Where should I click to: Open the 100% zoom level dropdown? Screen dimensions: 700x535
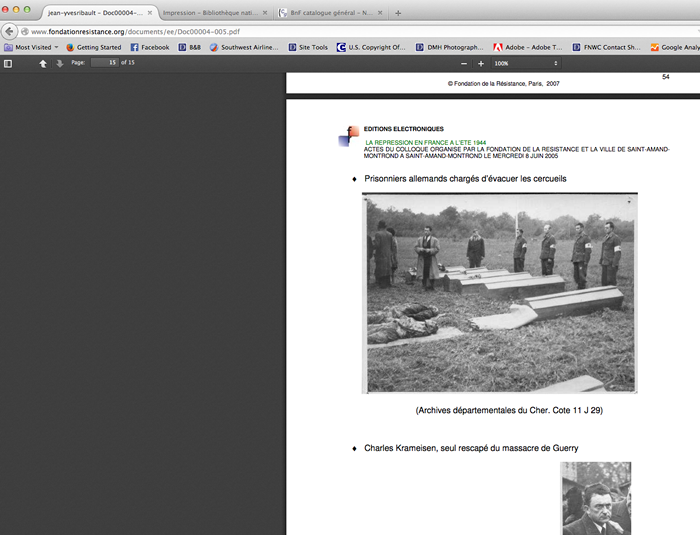point(526,63)
